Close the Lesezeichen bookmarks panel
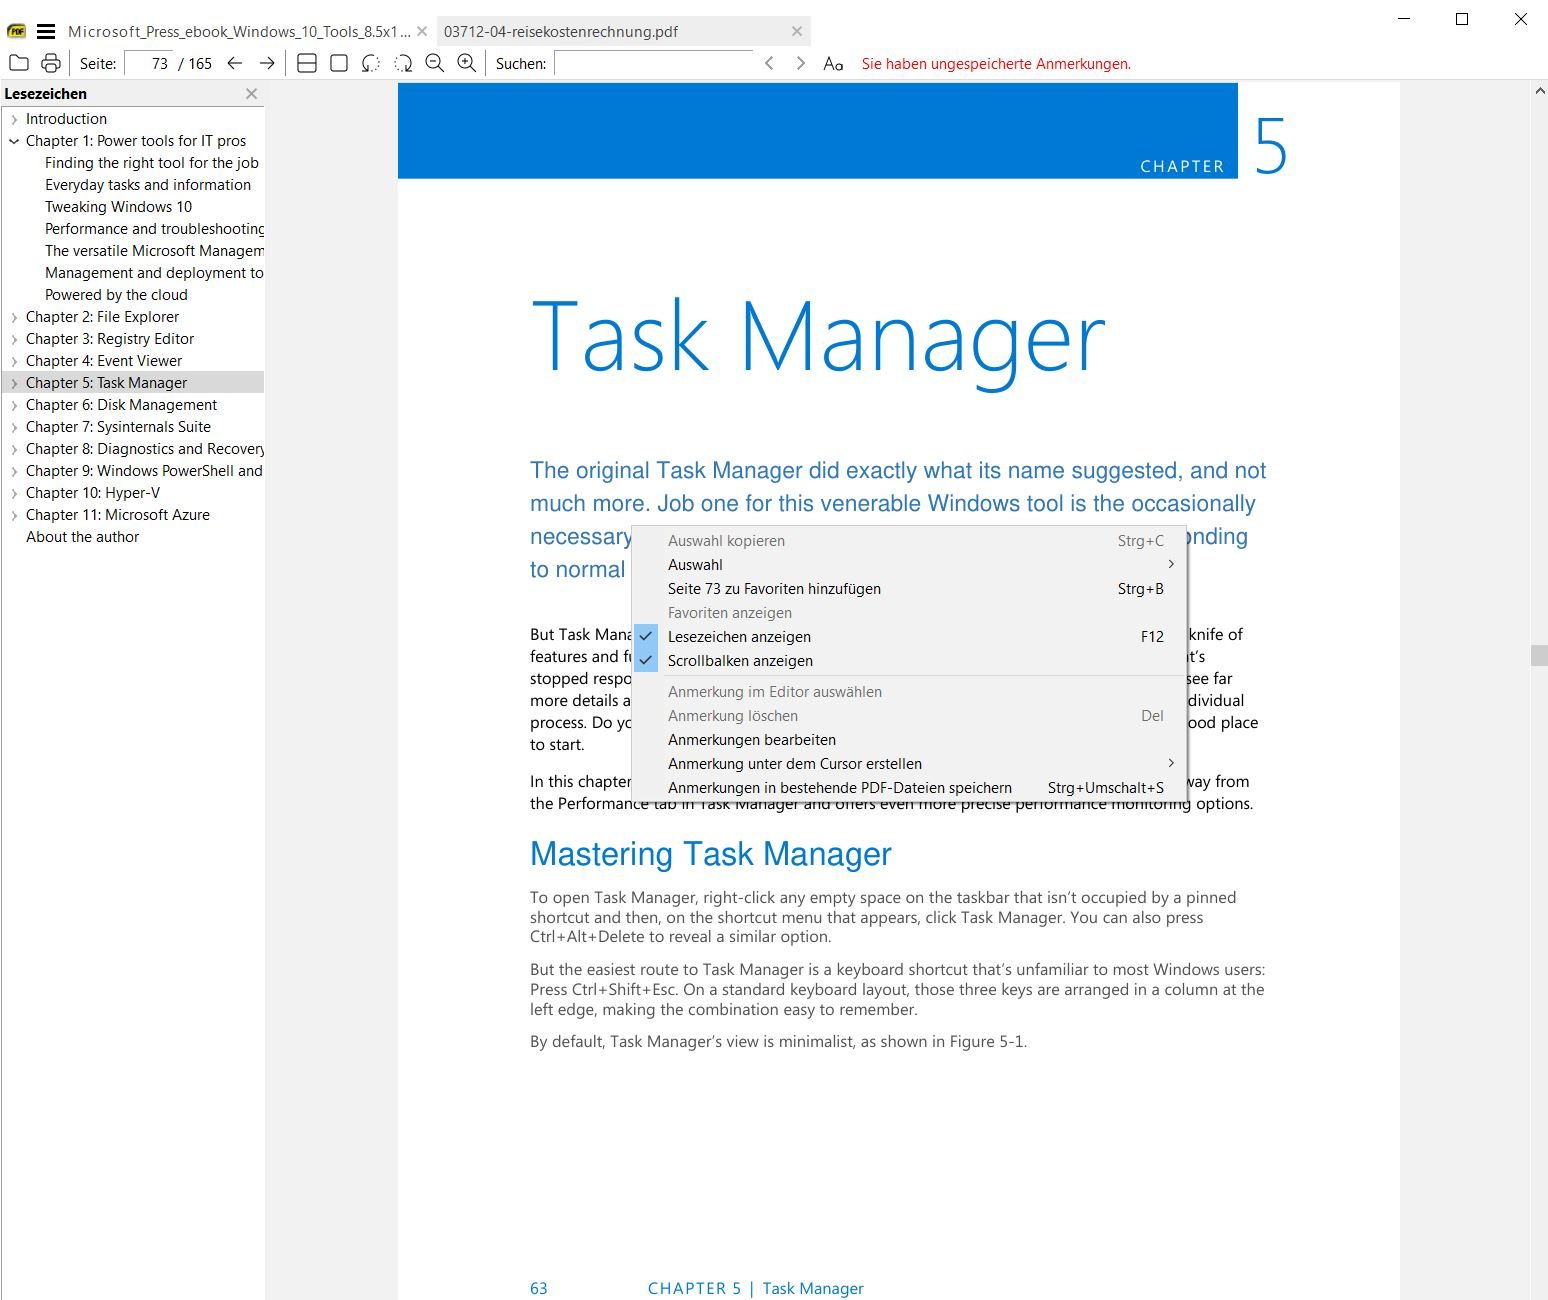The width and height of the screenshot is (1548, 1300). pyautogui.click(x=251, y=93)
